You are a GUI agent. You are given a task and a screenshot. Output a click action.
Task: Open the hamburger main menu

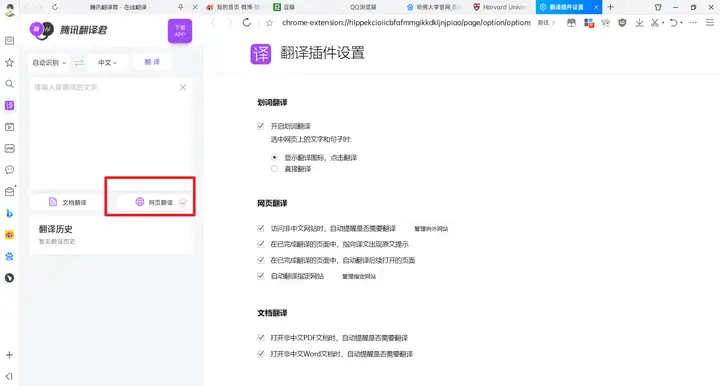709,22
